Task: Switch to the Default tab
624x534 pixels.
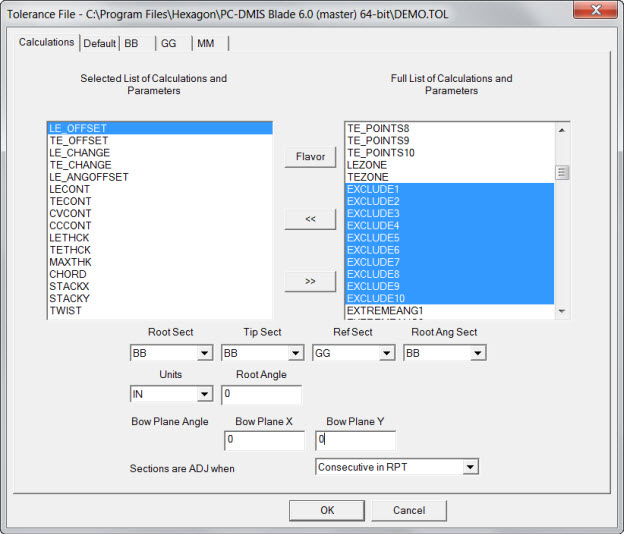Action: (99, 43)
